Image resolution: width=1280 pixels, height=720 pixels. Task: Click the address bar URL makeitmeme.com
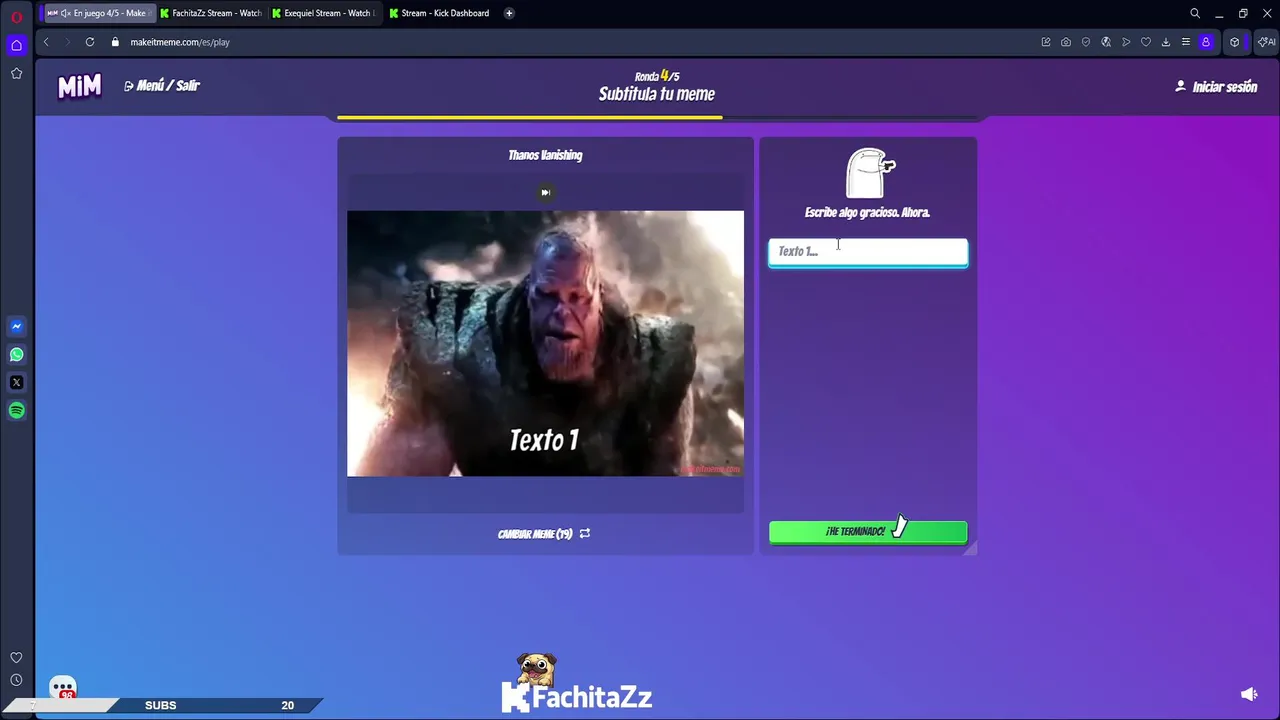(180, 42)
